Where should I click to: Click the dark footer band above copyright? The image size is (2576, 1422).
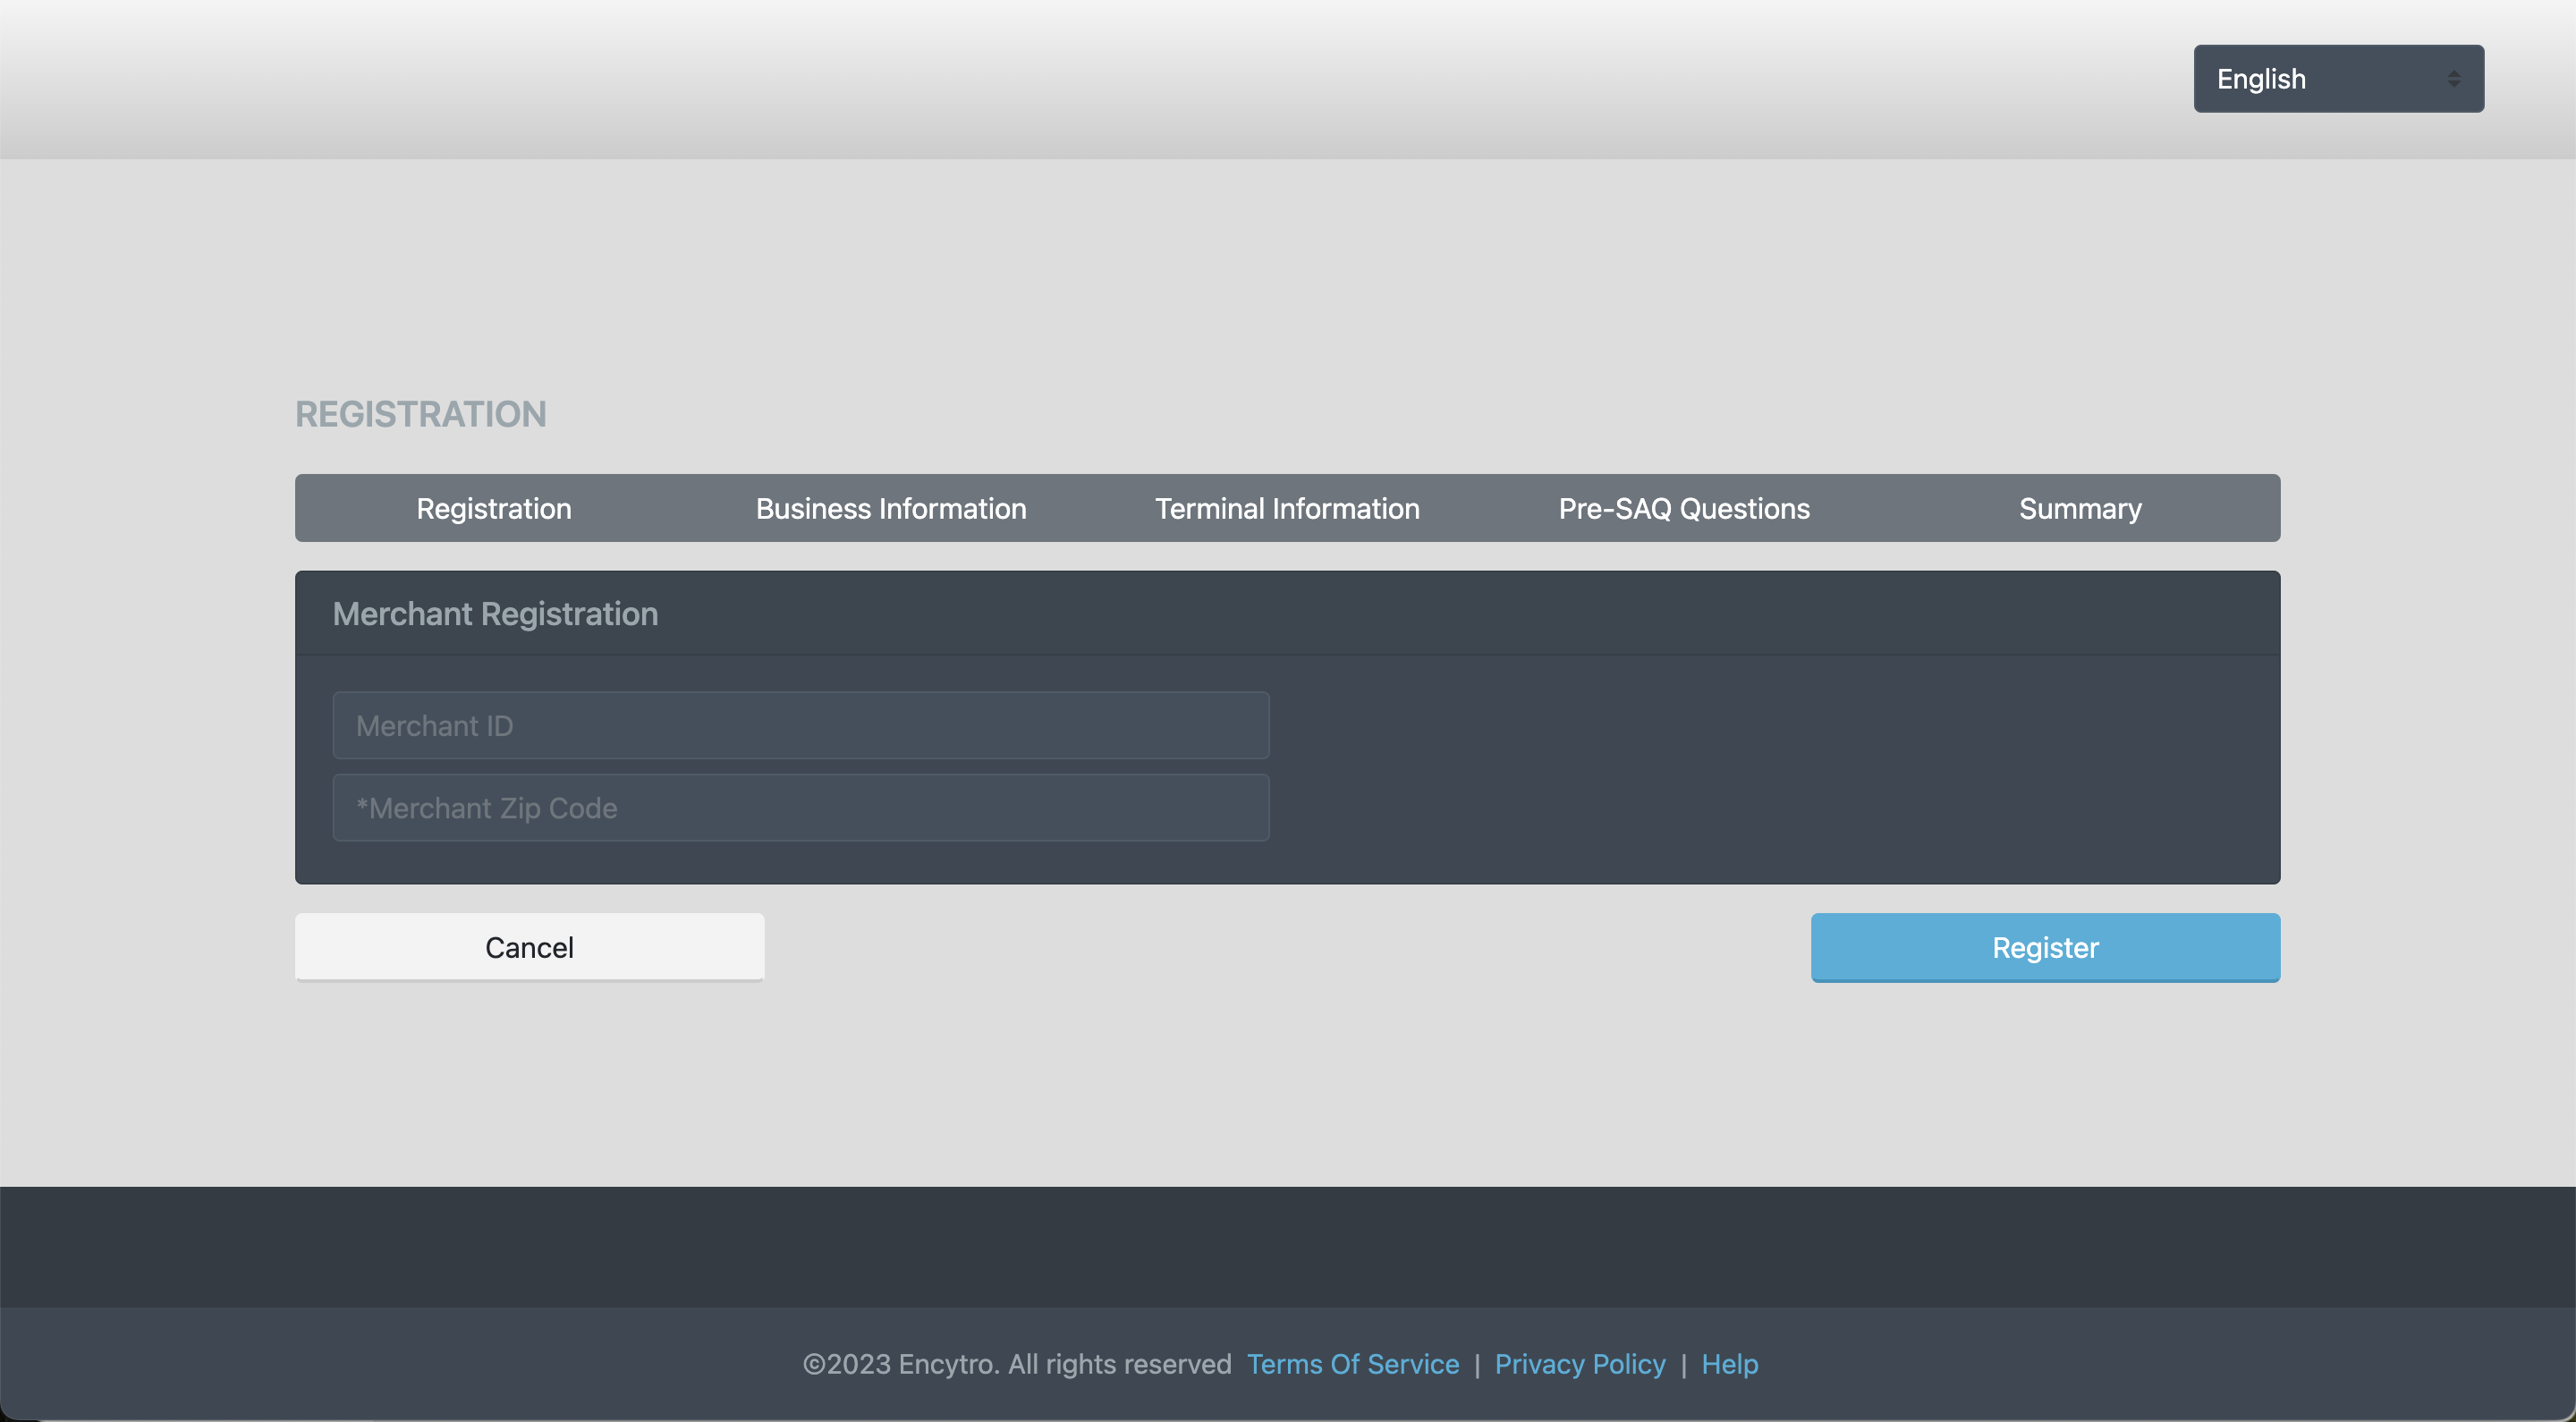click(x=1287, y=1245)
